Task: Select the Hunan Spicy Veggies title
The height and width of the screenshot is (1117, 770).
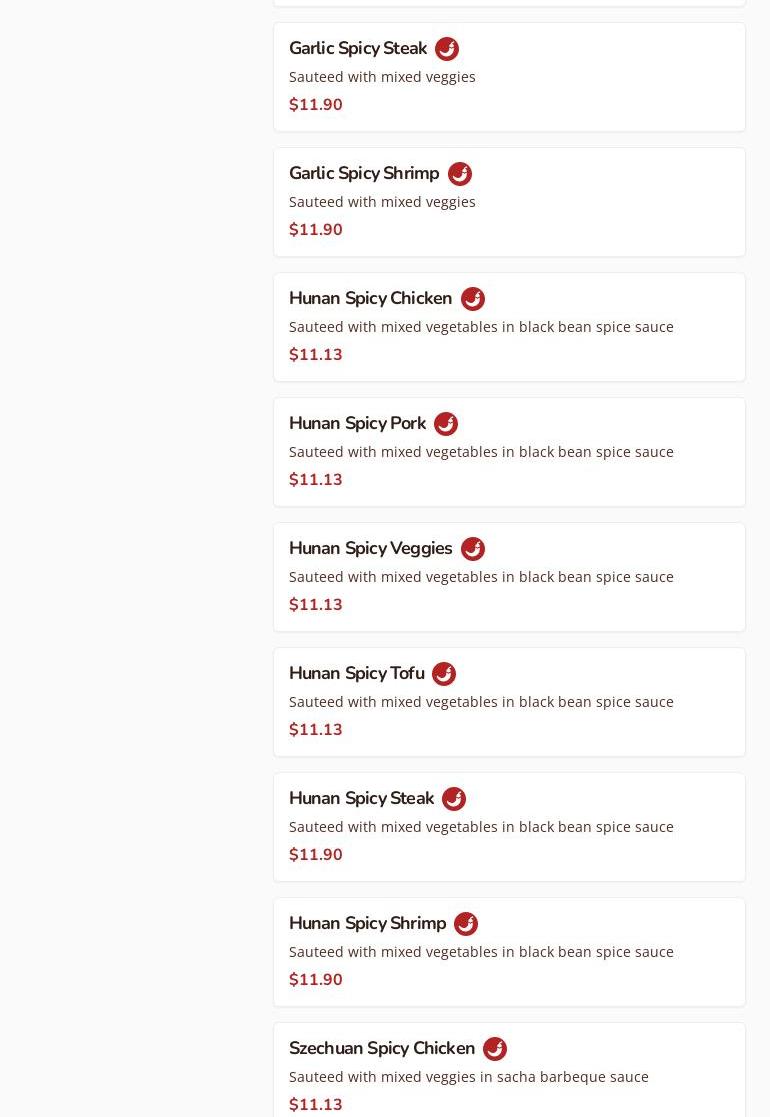Action: 370,549
